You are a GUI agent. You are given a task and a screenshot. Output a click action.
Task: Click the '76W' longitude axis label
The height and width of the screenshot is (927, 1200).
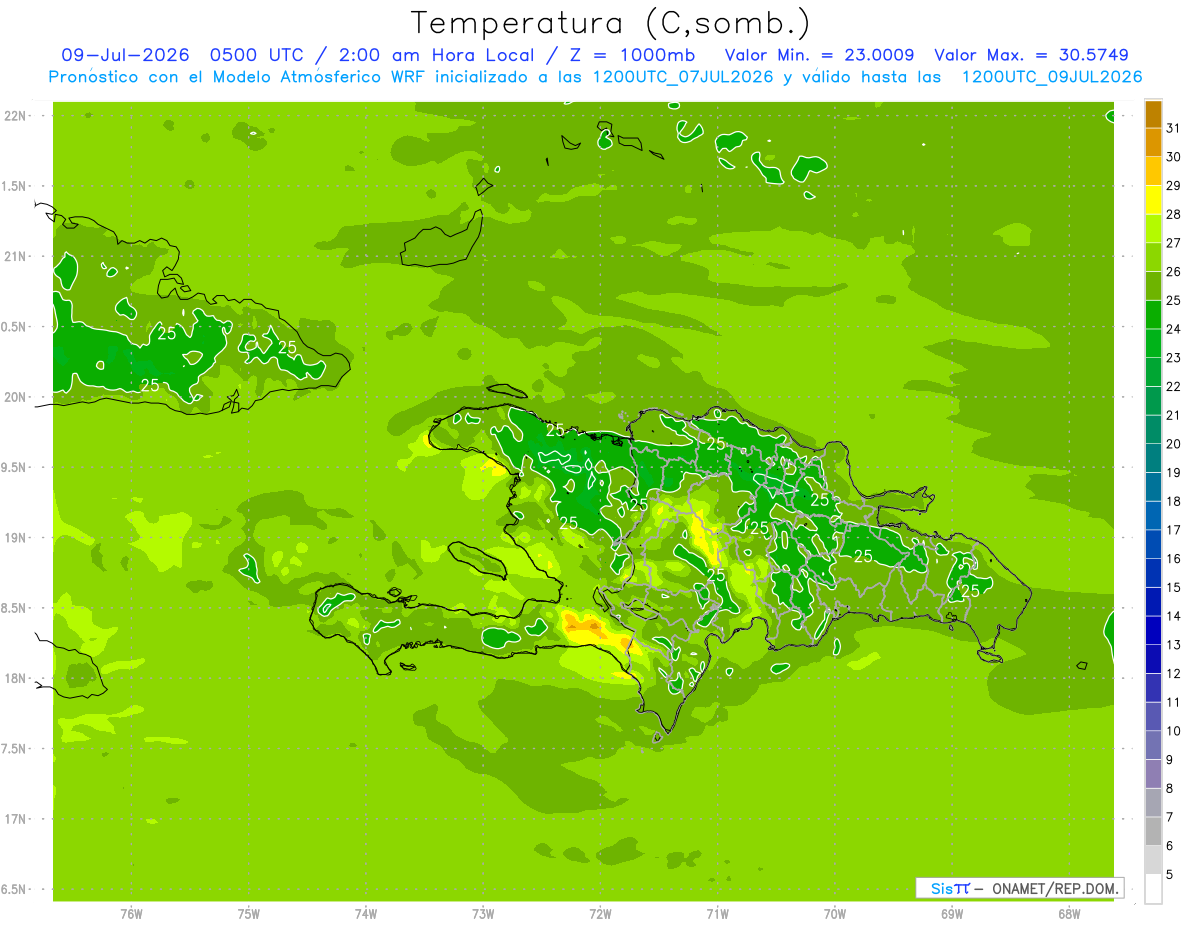pos(131,913)
